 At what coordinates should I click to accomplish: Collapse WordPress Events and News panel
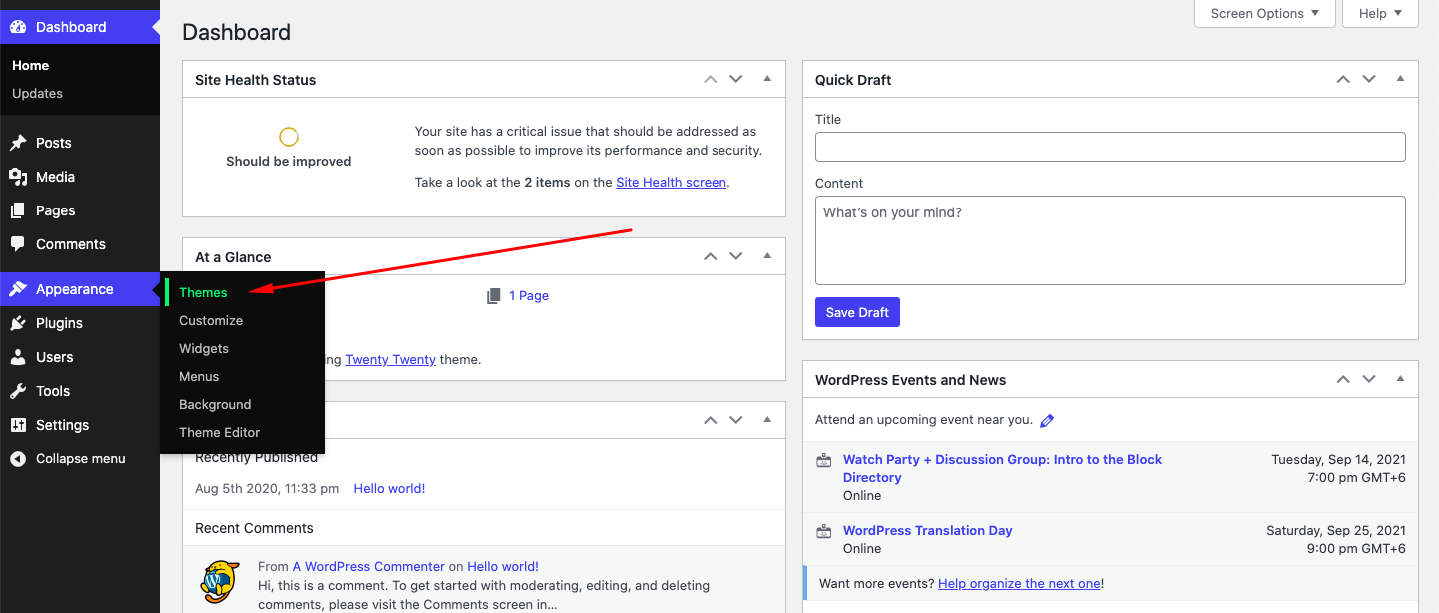pos(1400,379)
